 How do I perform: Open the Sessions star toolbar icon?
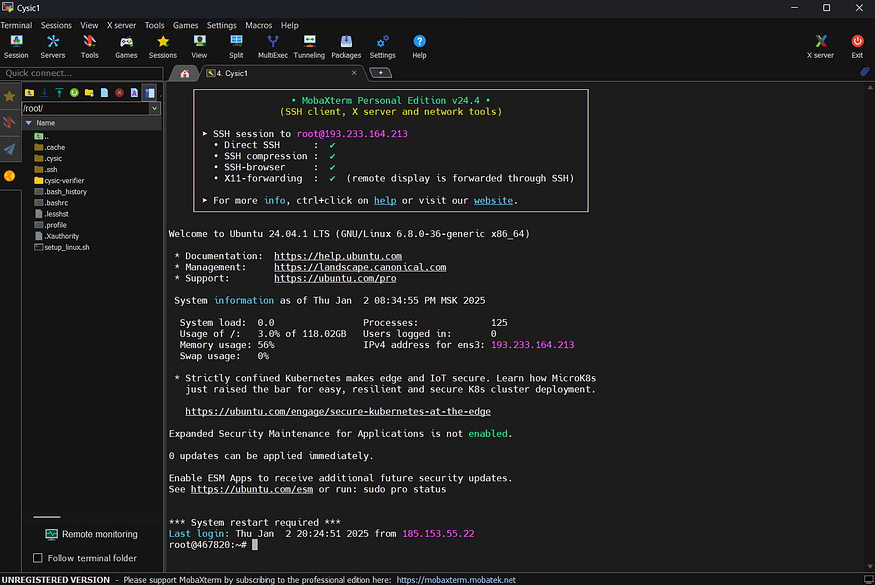click(x=162, y=46)
